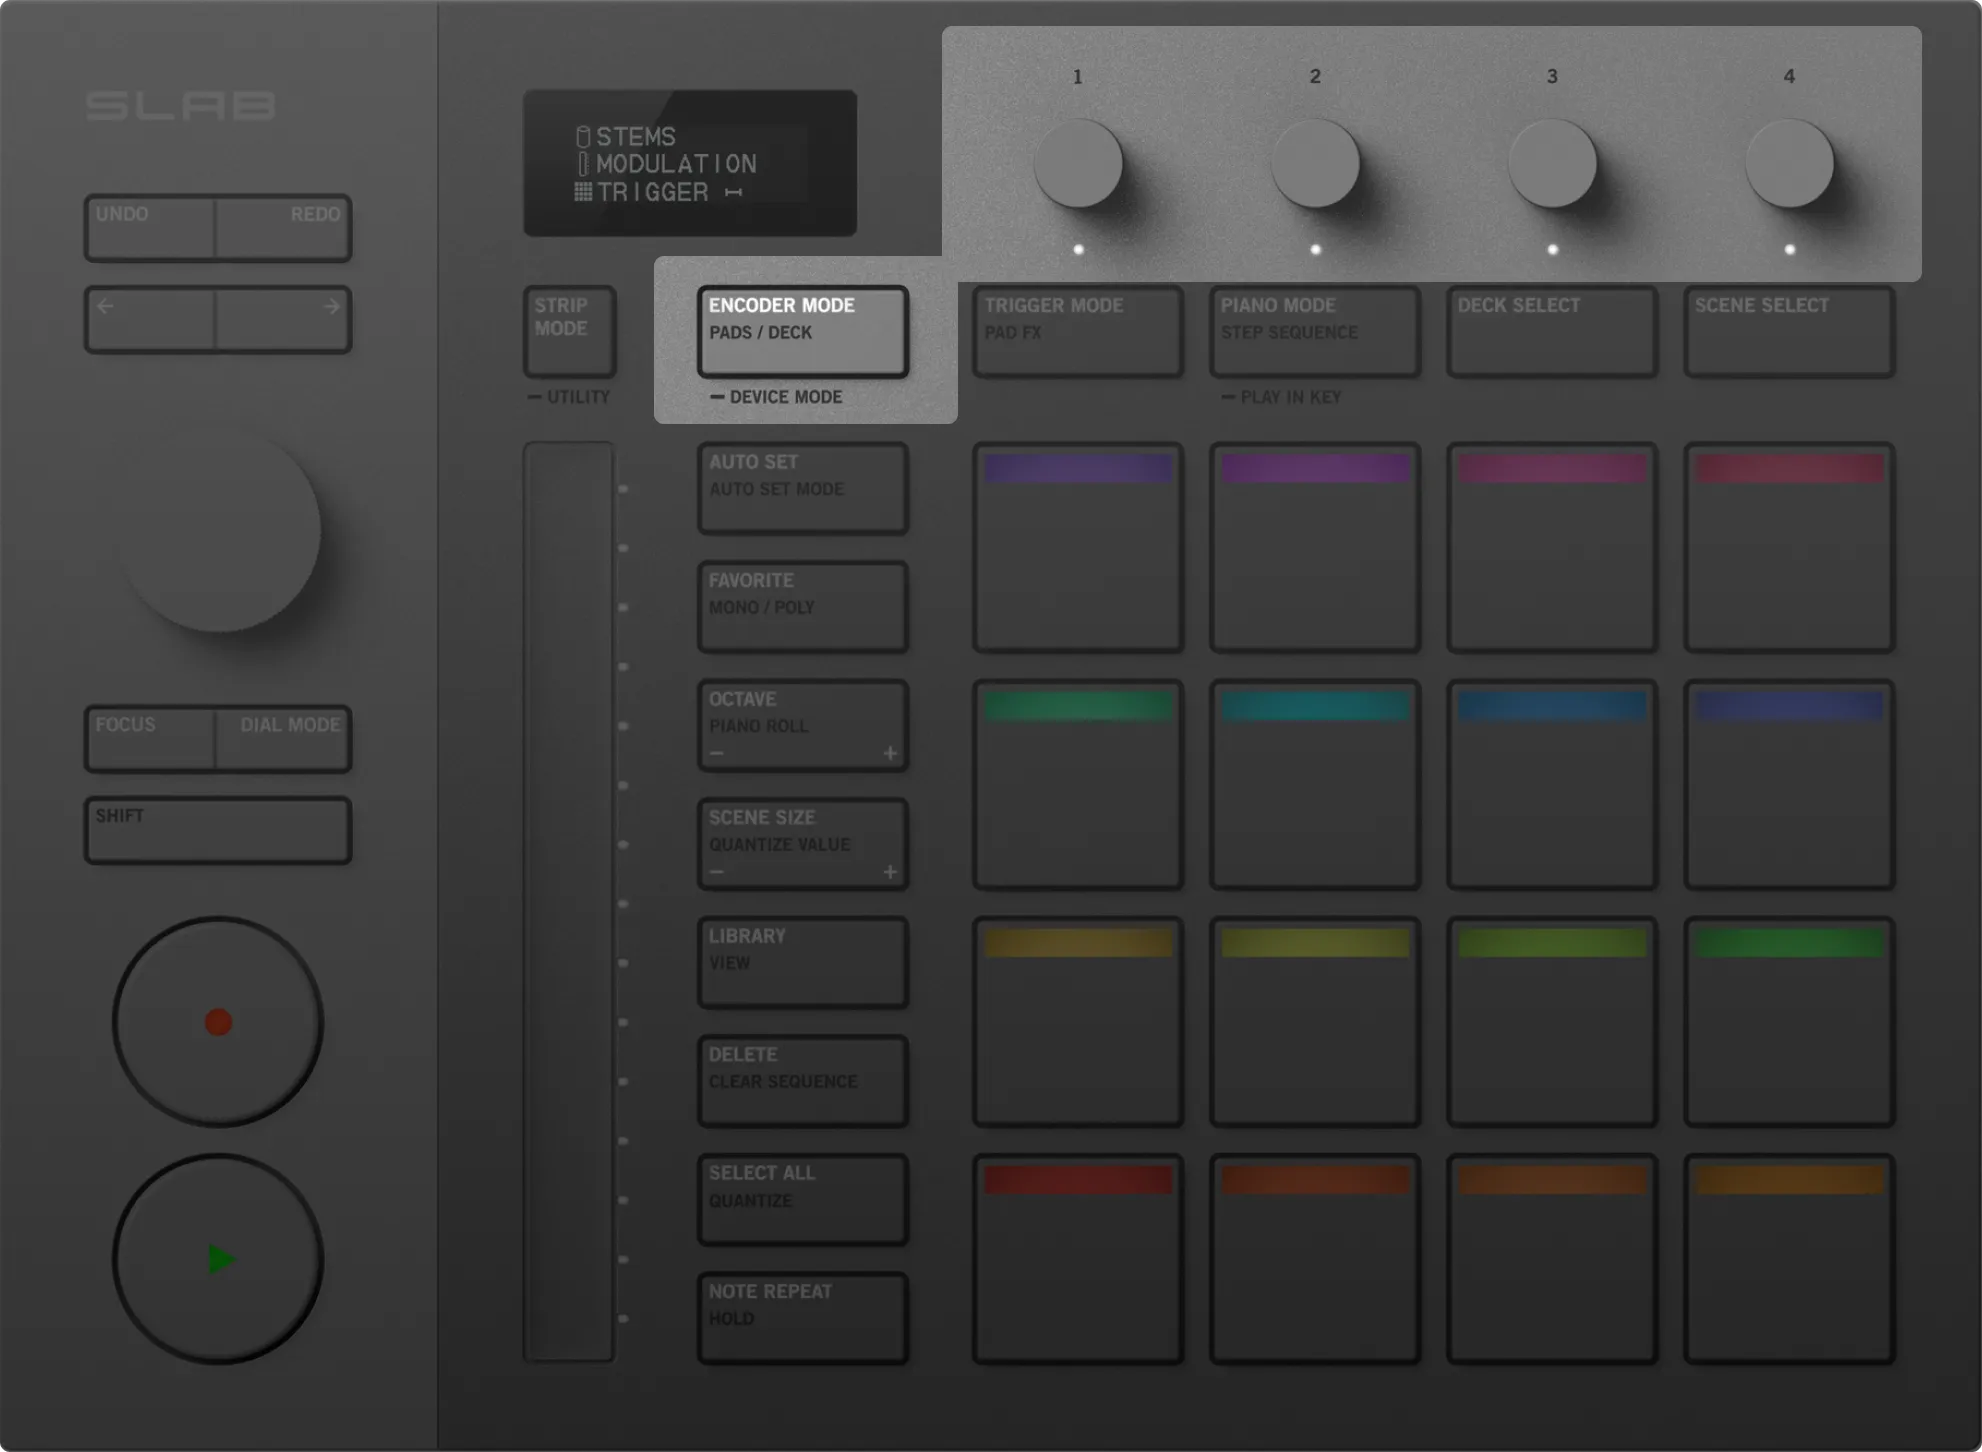The width and height of the screenshot is (1982, 1452).
Task: Increase Scene Size with plus
Action: click(x=890, y=872)
